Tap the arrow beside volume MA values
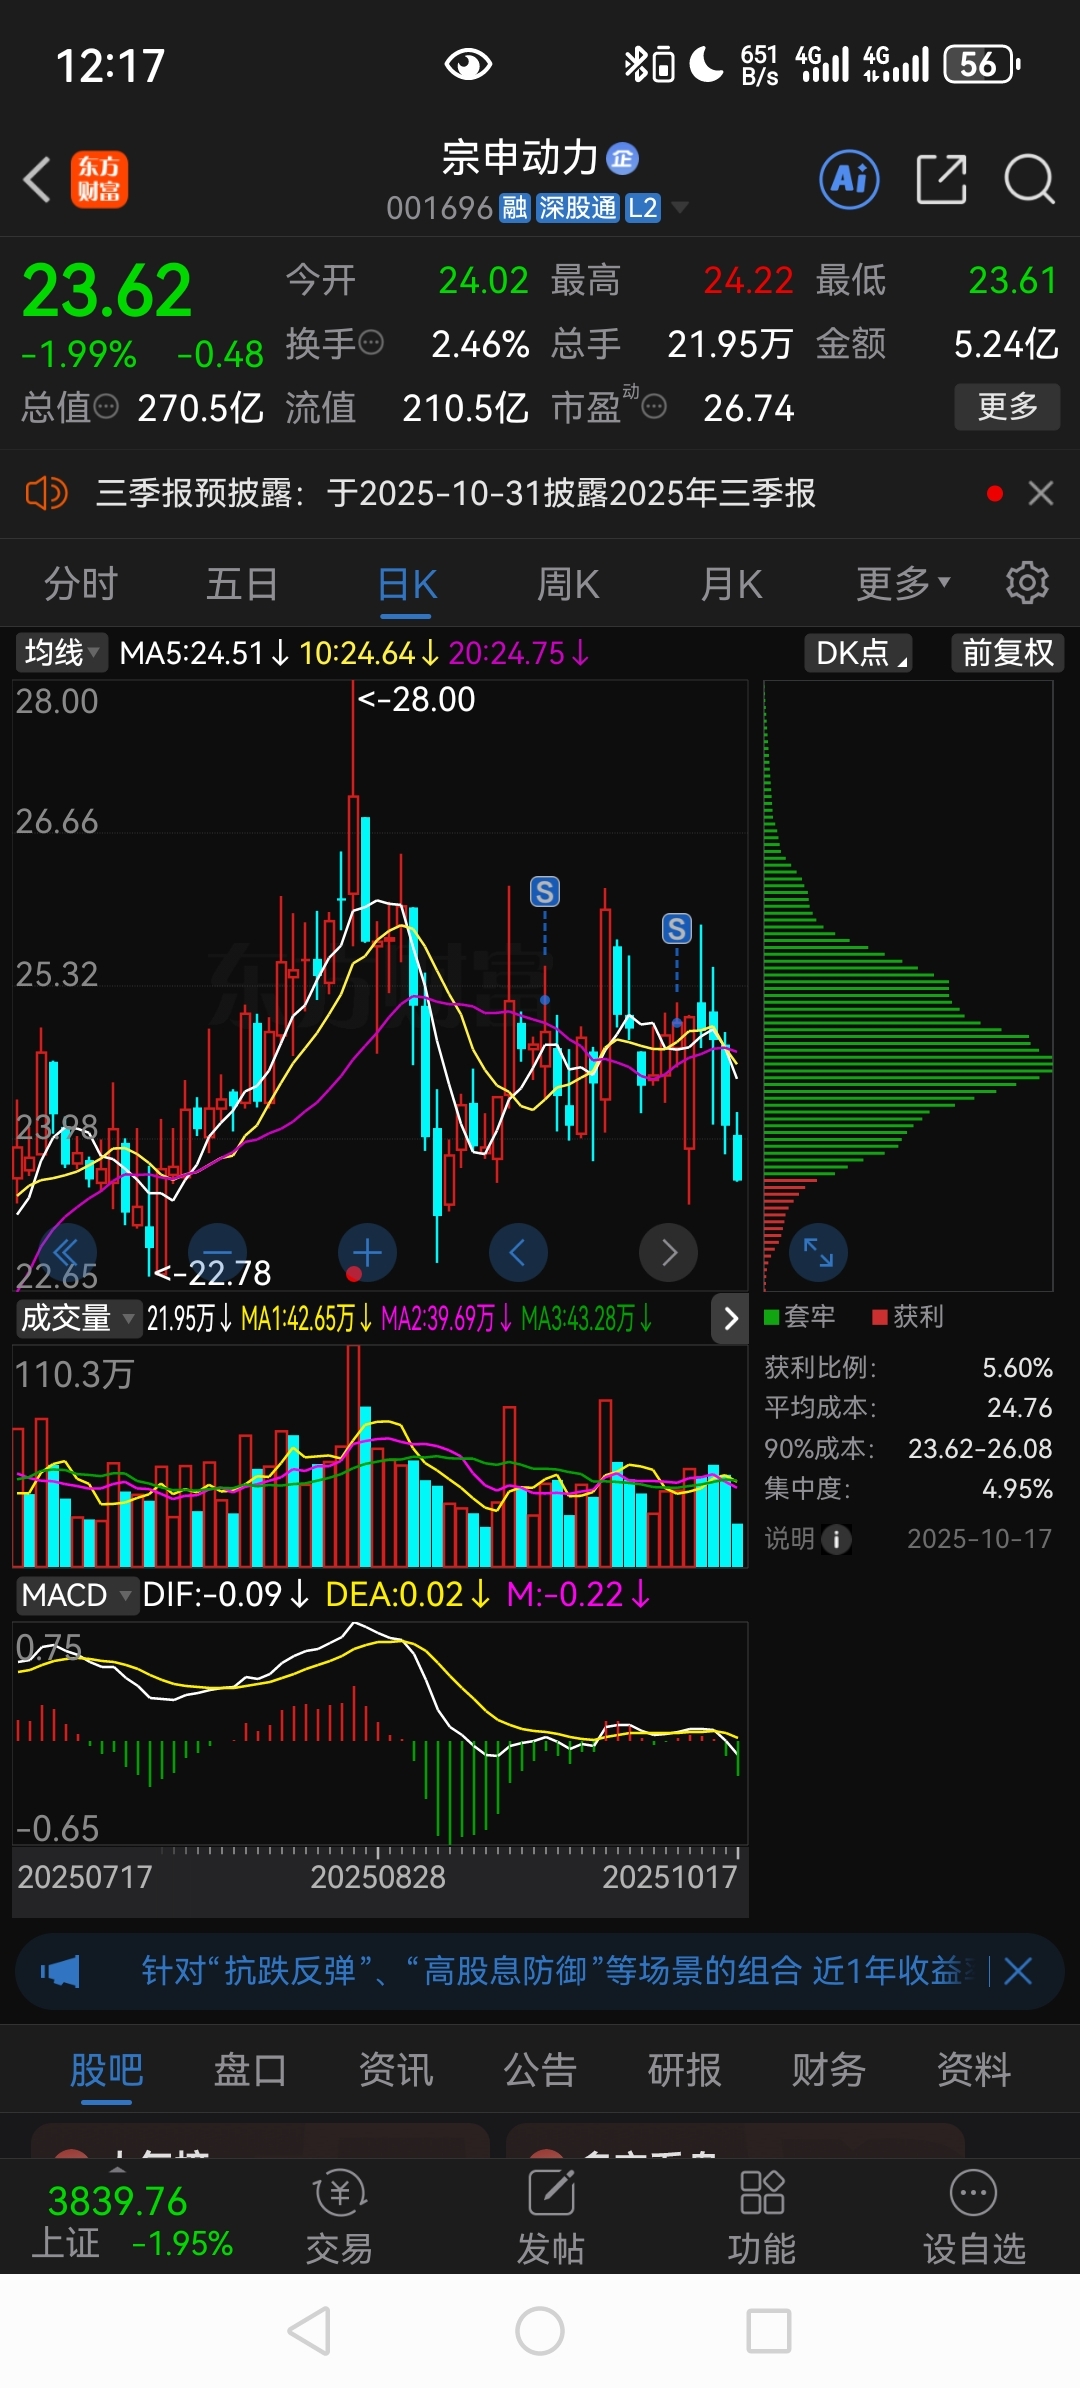The image size is (1080, 2388). coord(731,1319)
